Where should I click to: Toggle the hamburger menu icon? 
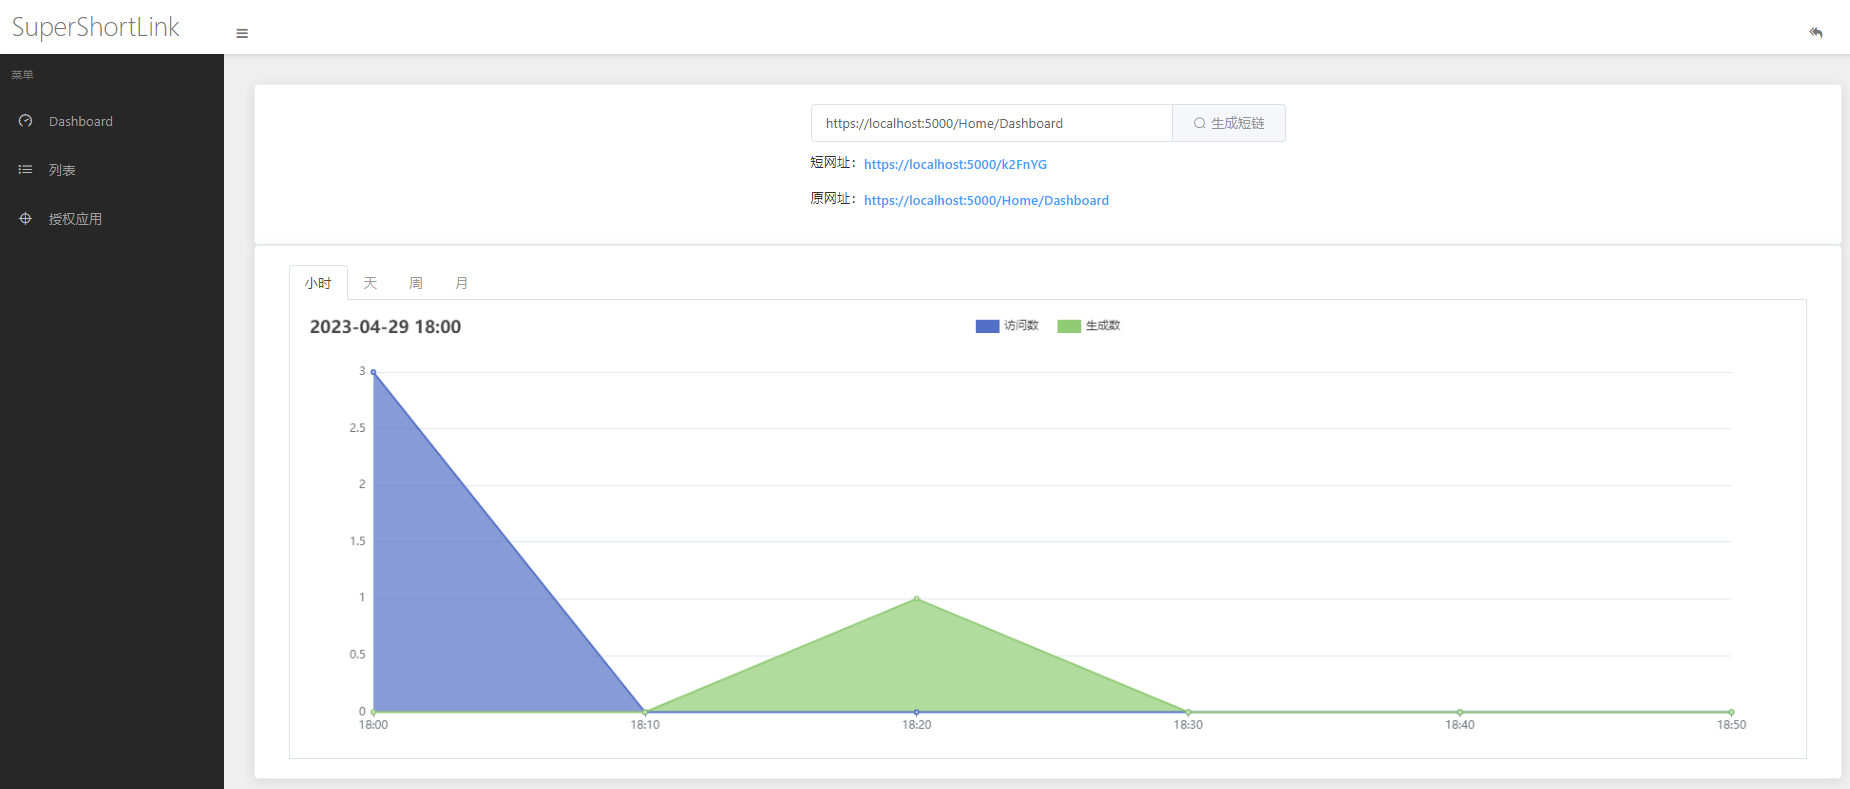pos(242,33)
